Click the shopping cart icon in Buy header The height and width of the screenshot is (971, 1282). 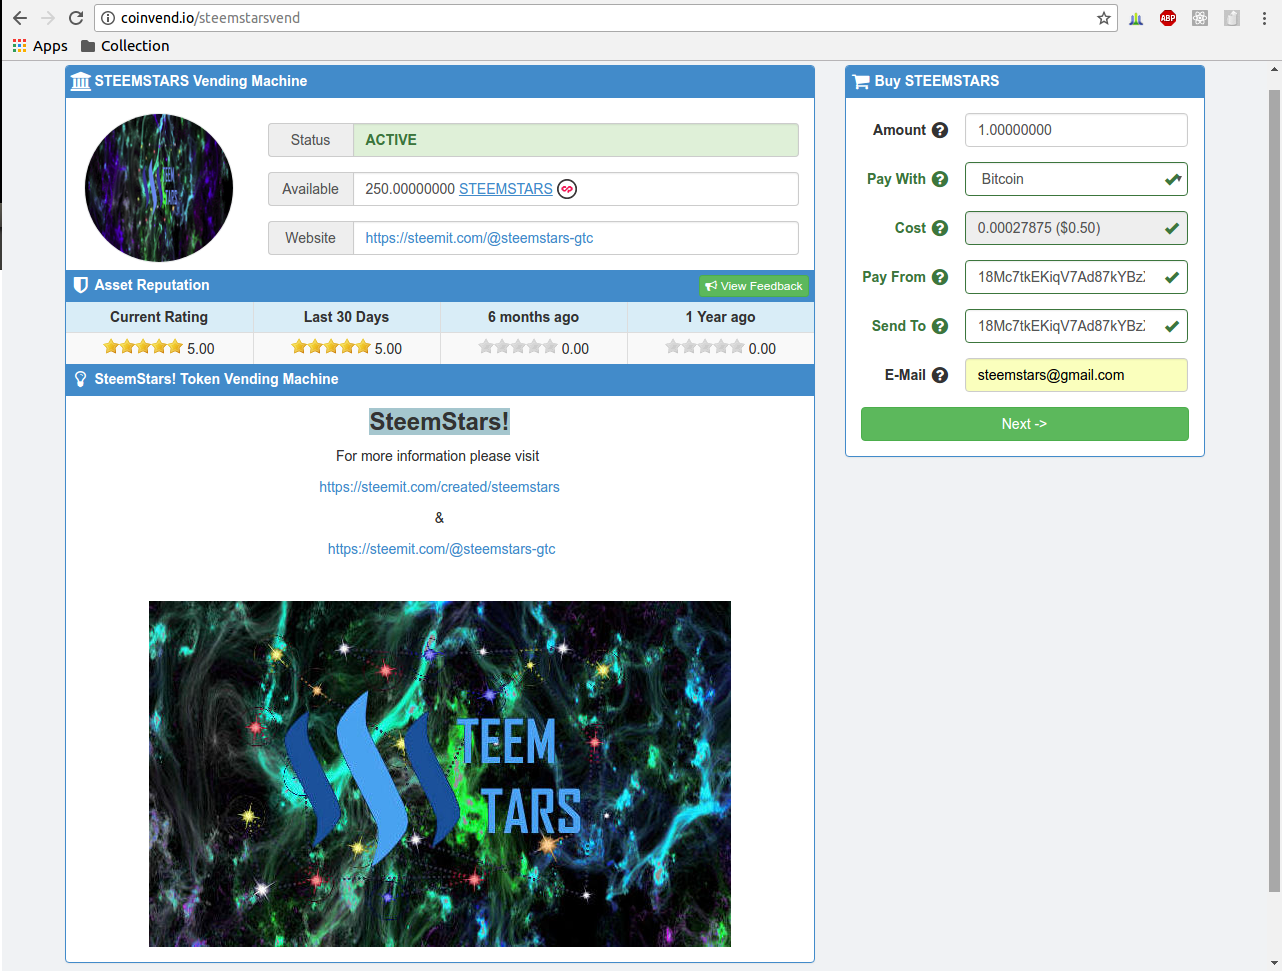pyautogui.click(x=861, y=82)
